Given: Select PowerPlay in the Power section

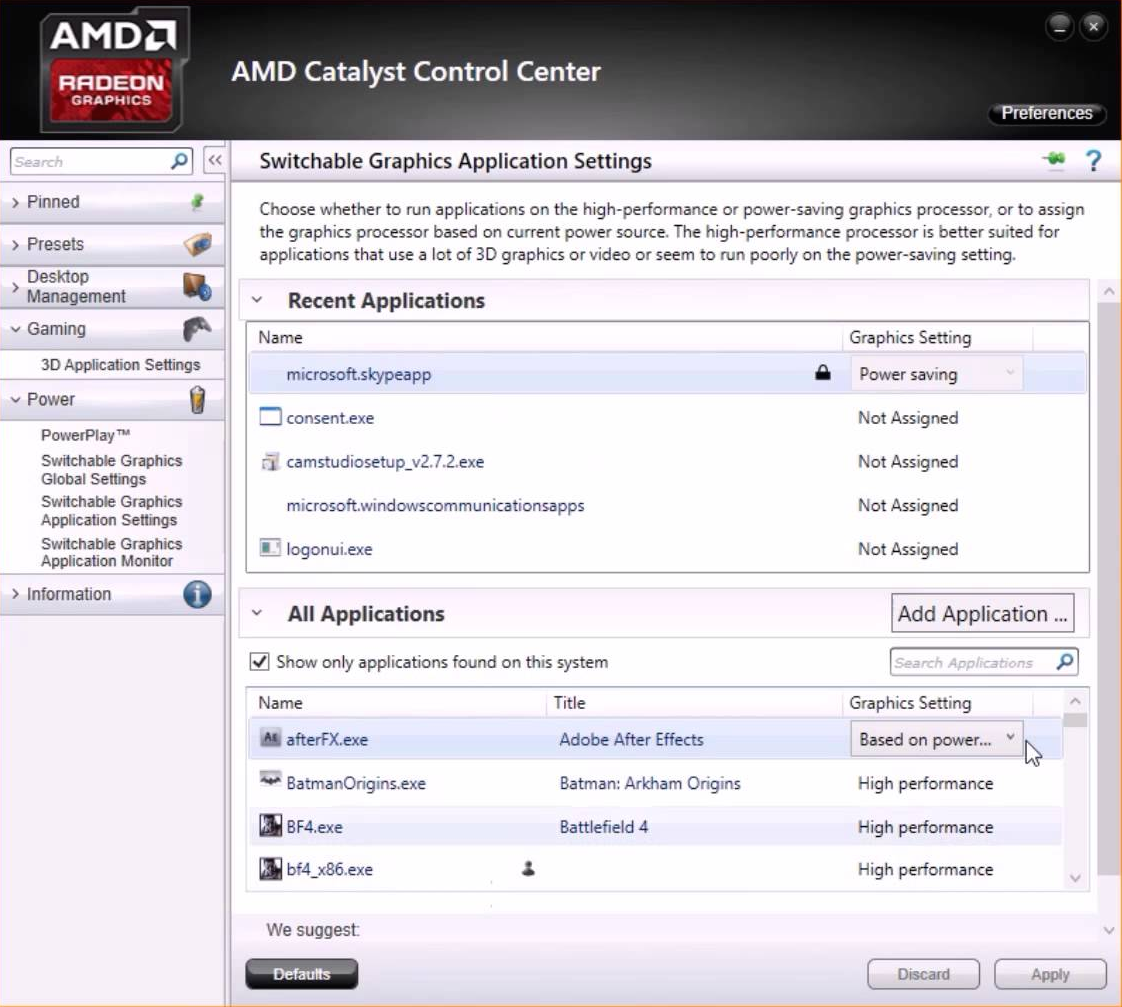Looking at the screenshot, I should 86,435.
